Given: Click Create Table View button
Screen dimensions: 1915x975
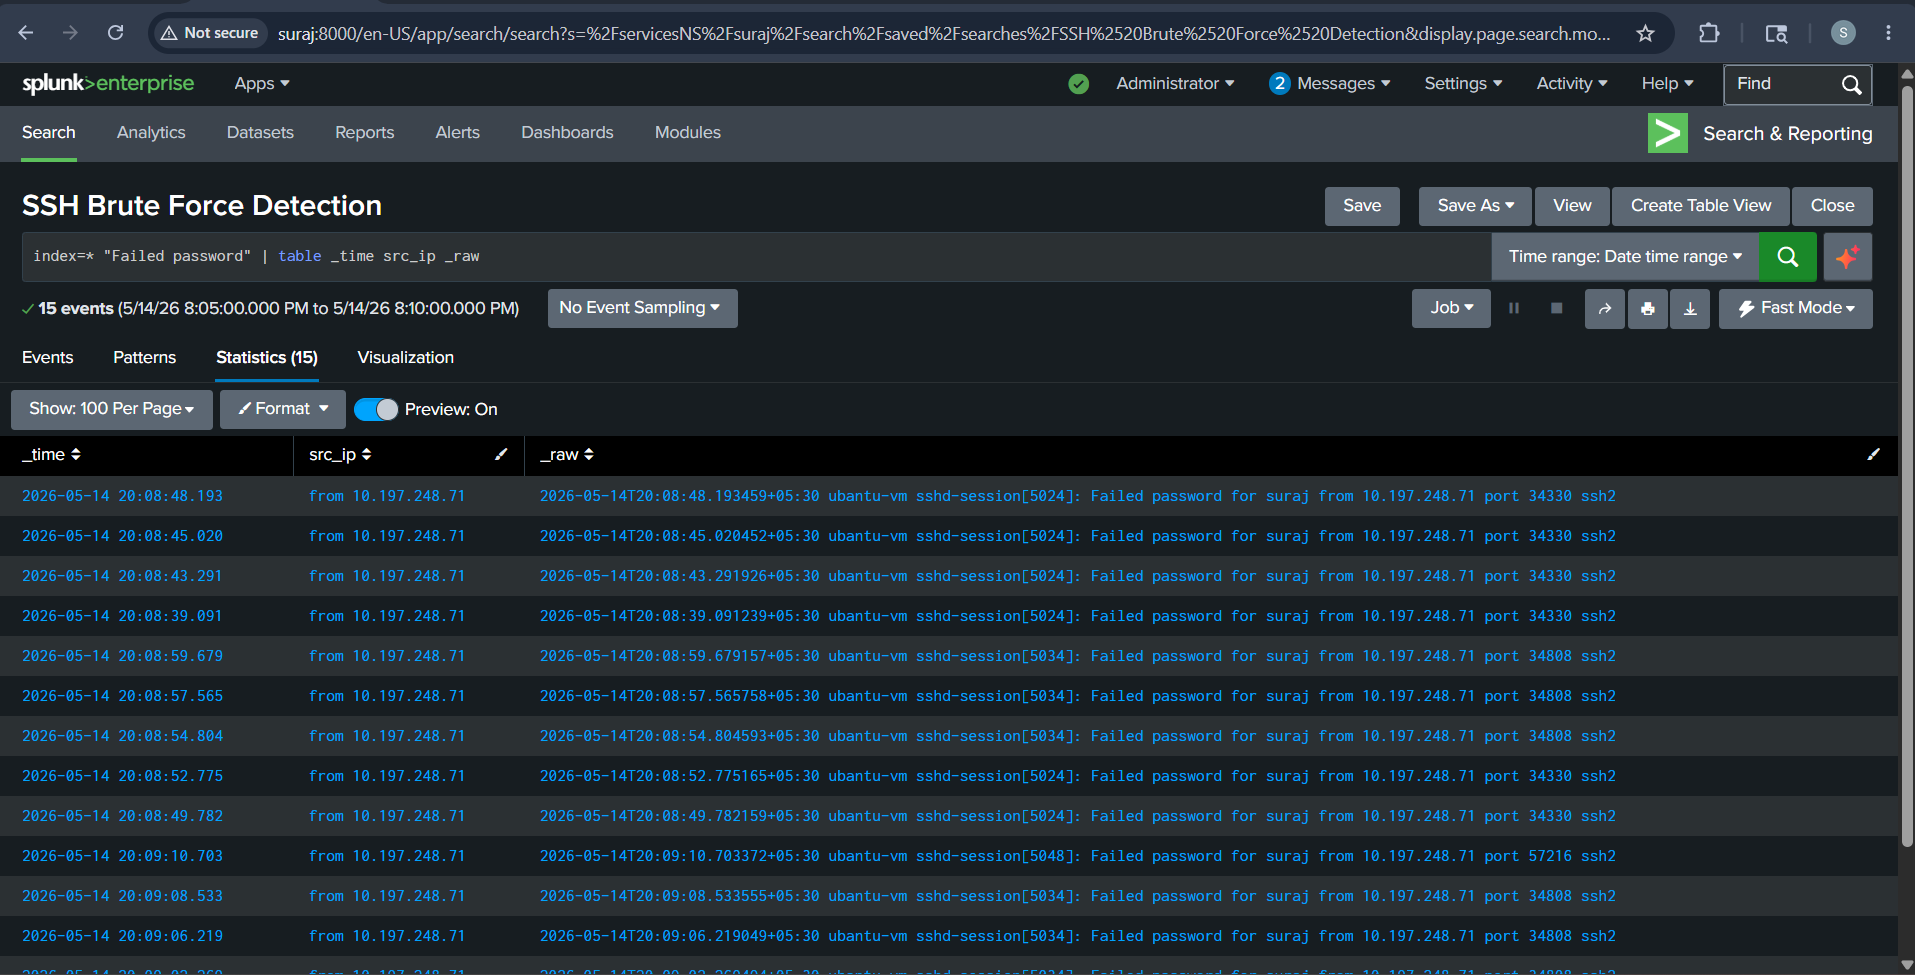Looking at the screenshot, I should 1701,206.
